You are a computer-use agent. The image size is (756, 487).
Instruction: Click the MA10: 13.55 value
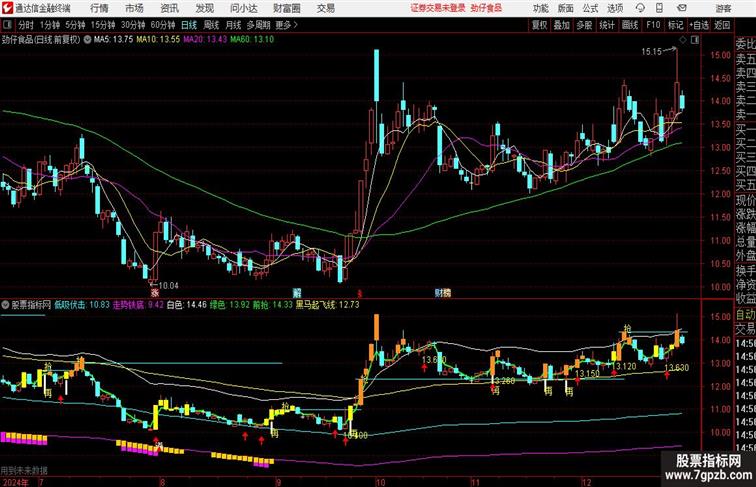pyautogui.click(x=158, y=40)
